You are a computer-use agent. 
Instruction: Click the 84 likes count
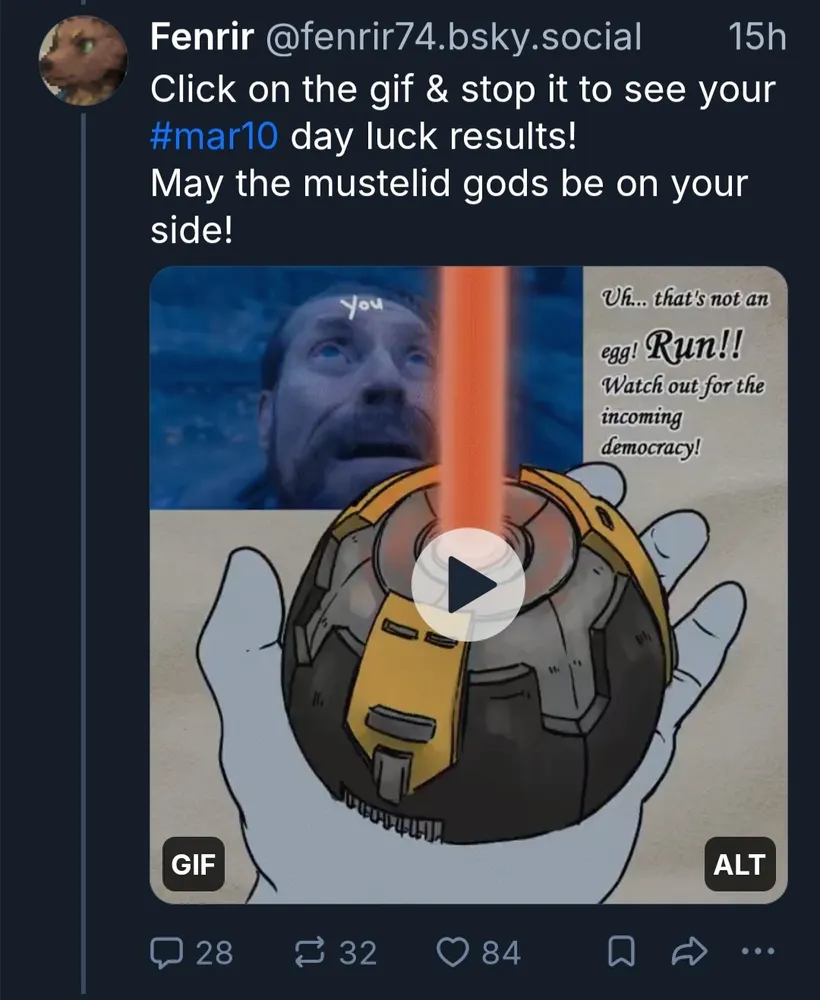pos(501,952)
